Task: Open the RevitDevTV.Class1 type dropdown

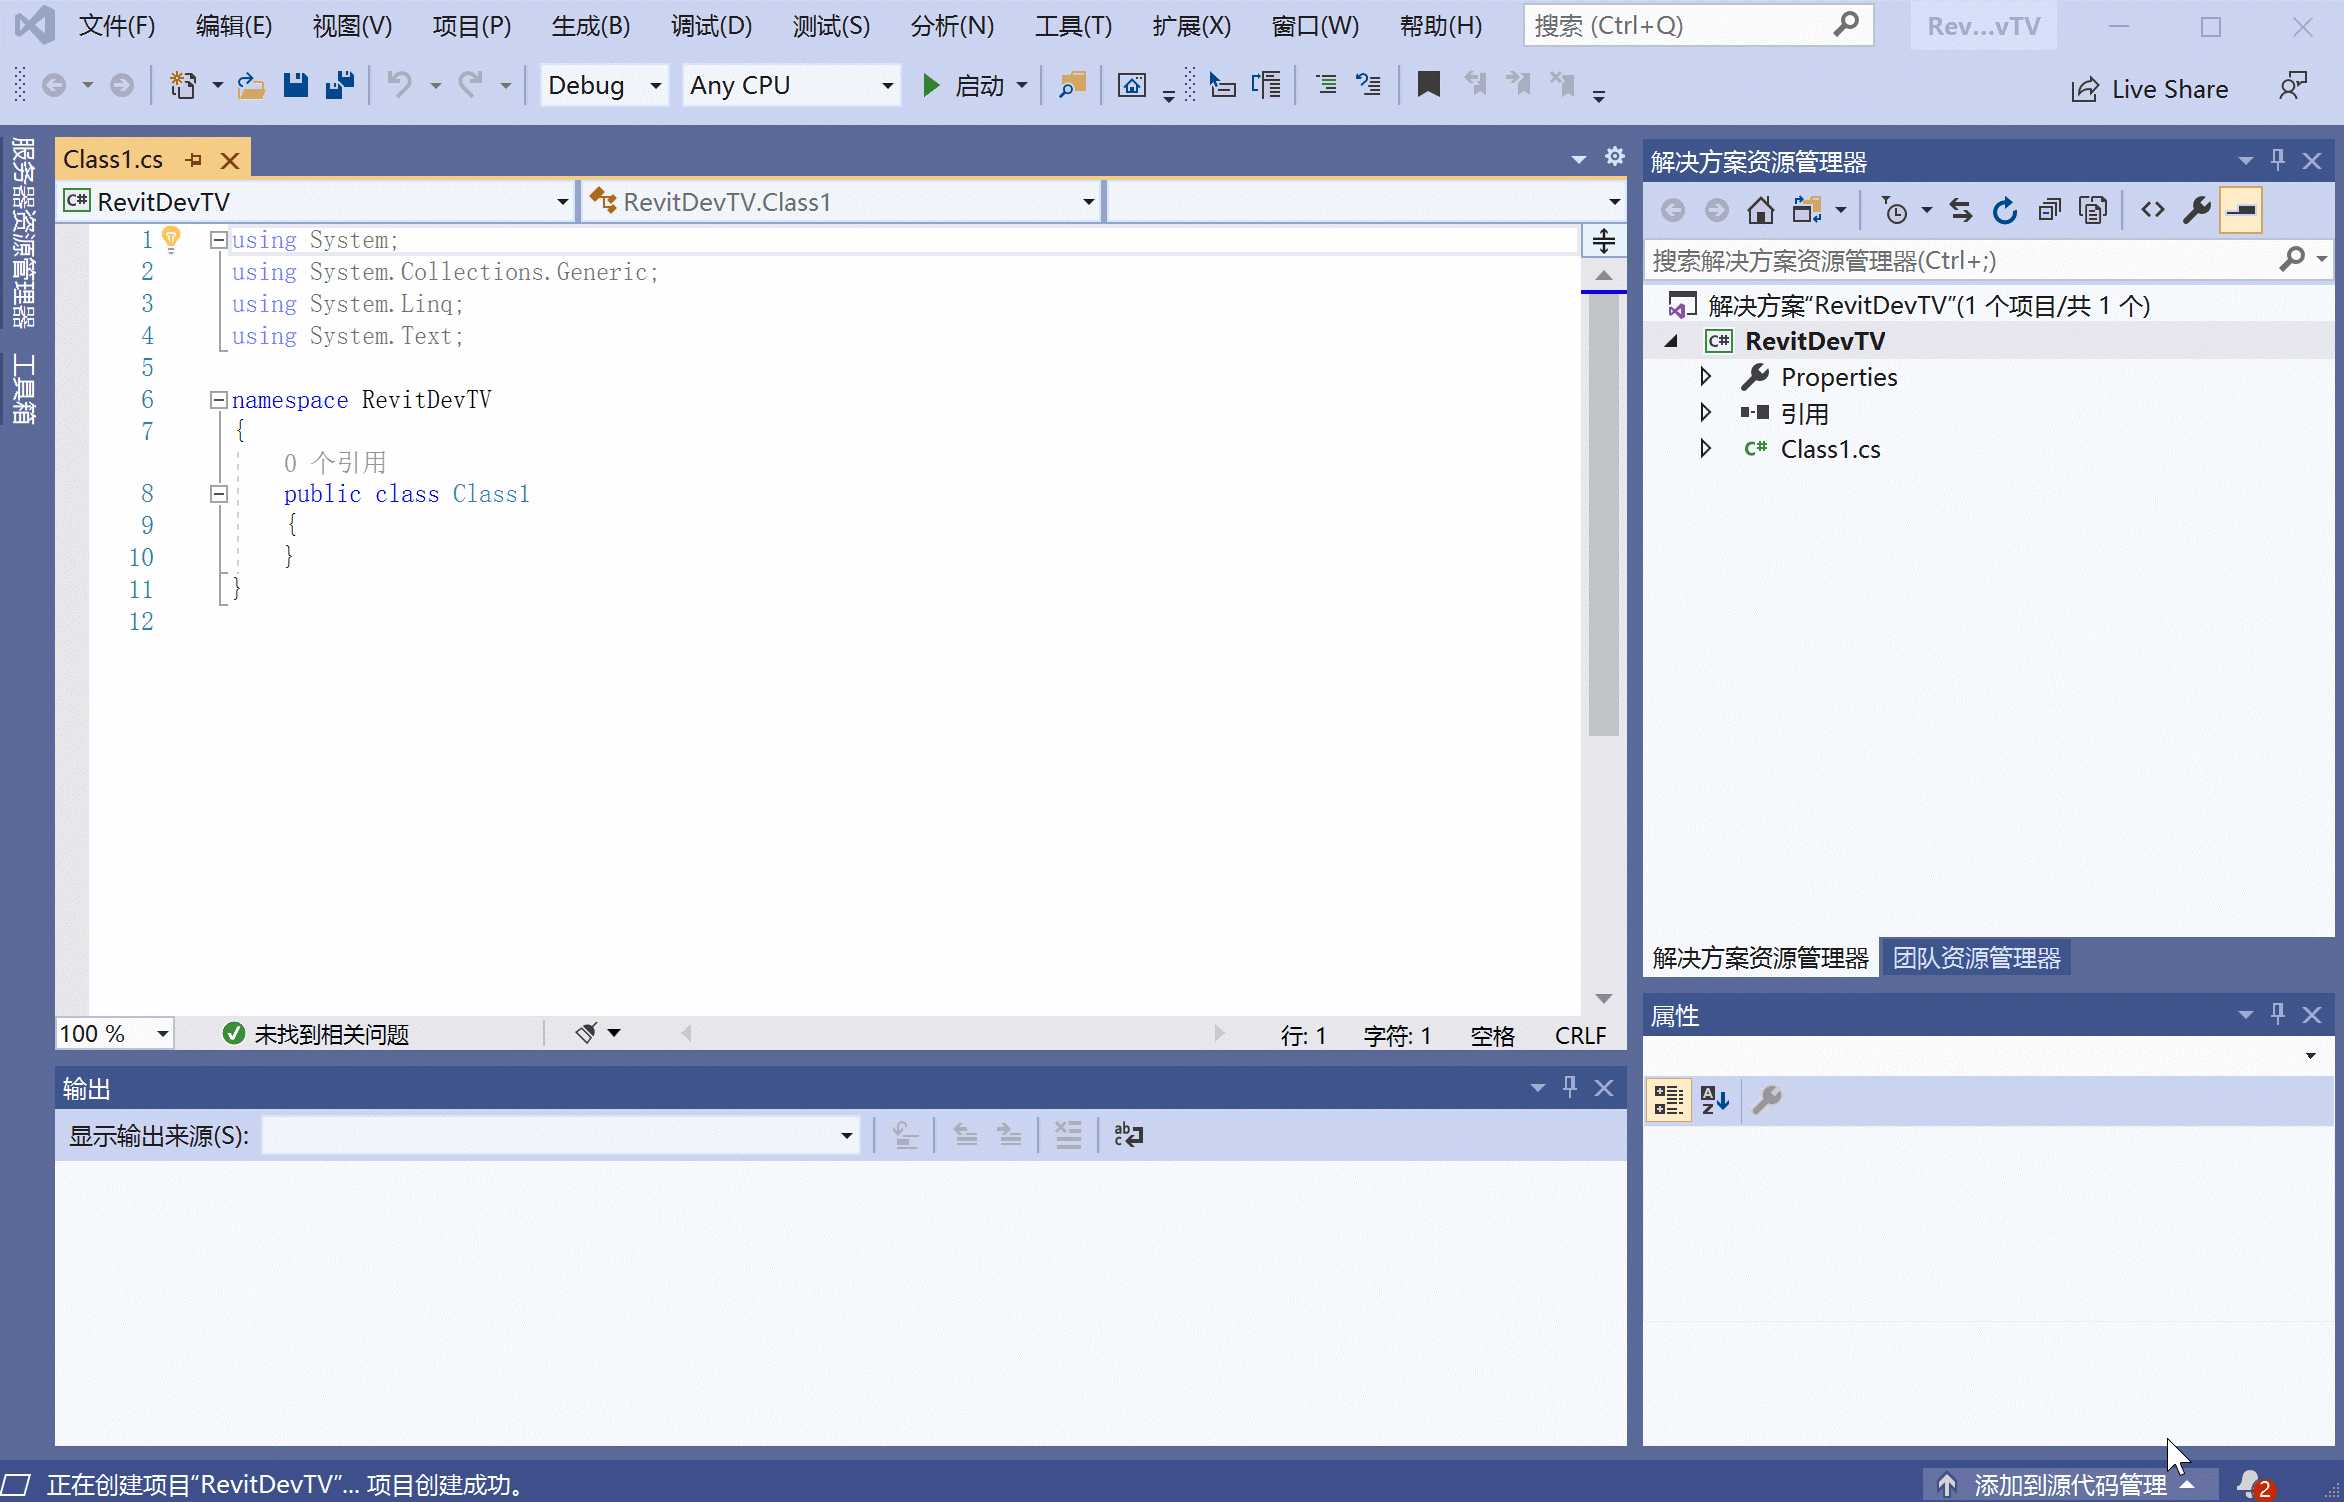Action: pos(841,202)
